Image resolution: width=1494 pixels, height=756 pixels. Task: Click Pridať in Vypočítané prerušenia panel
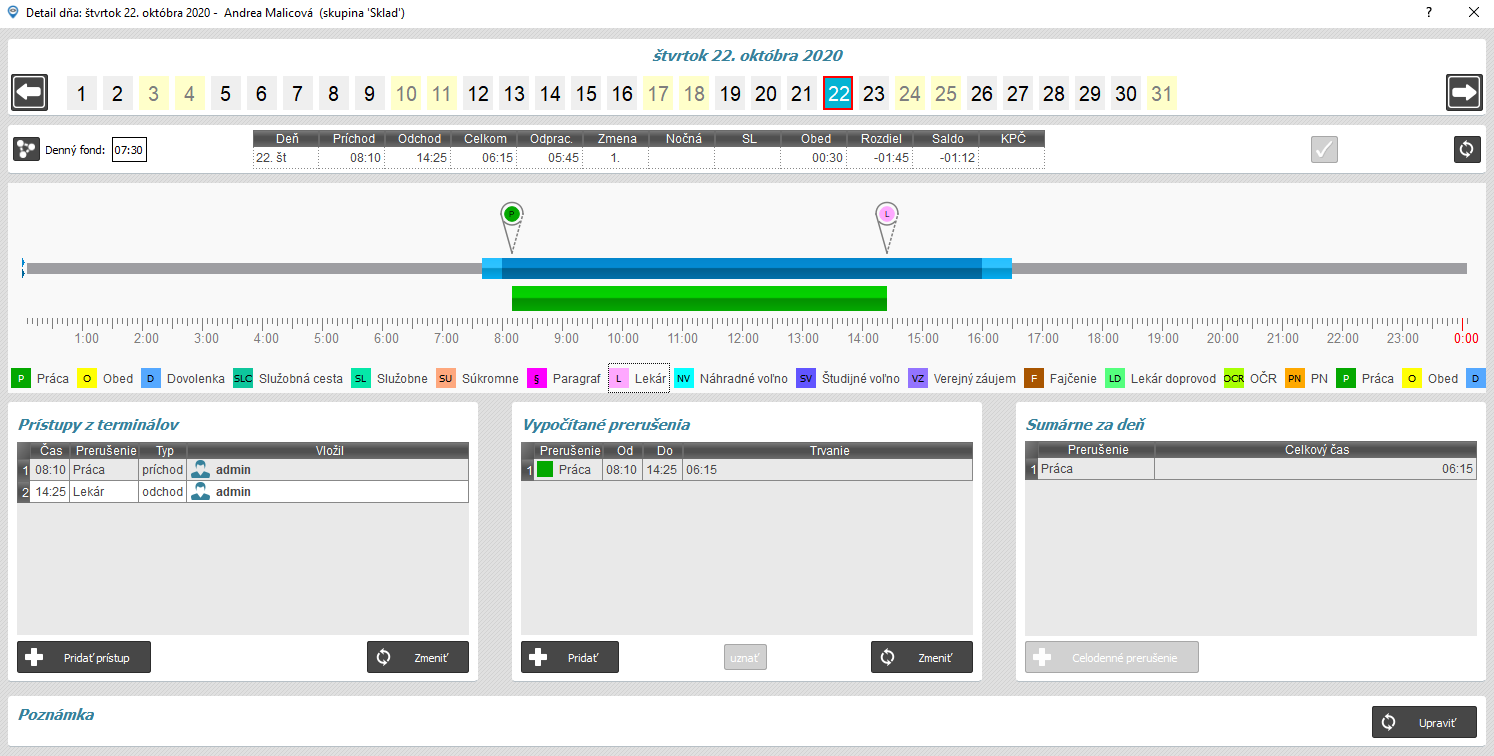(x=570, y=657)
